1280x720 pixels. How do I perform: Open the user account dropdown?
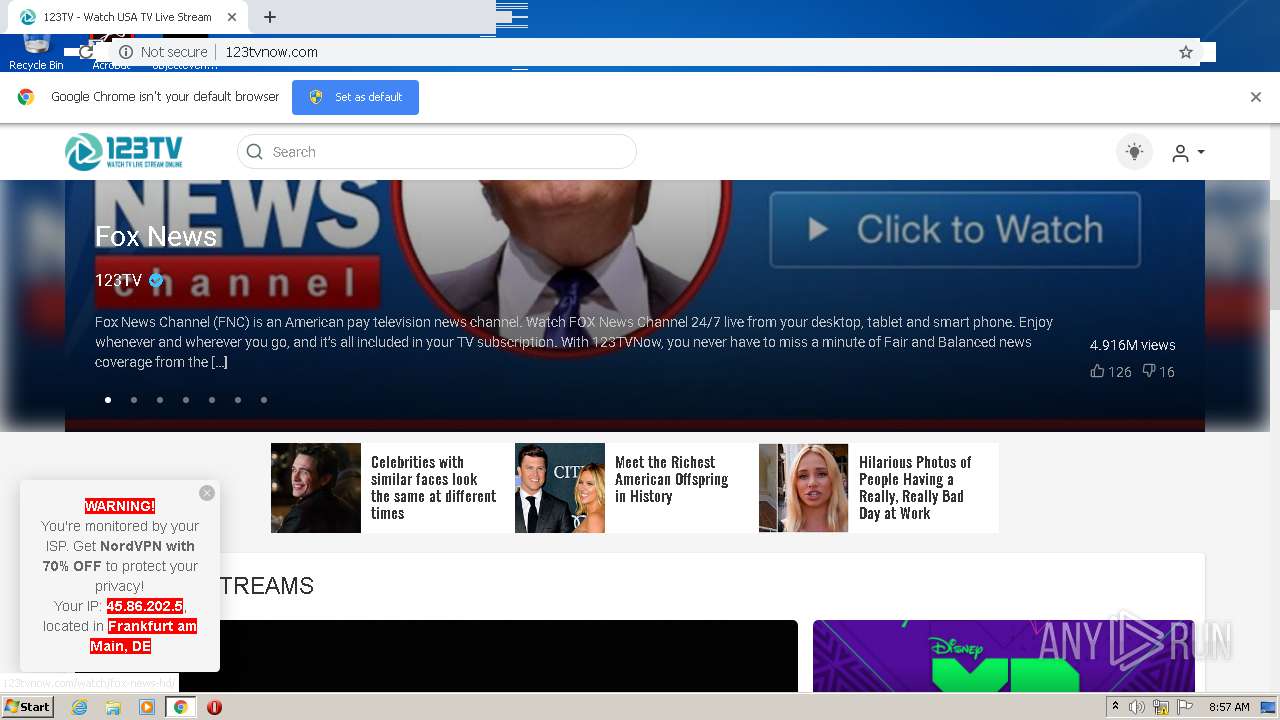[x=1188, y=153]
